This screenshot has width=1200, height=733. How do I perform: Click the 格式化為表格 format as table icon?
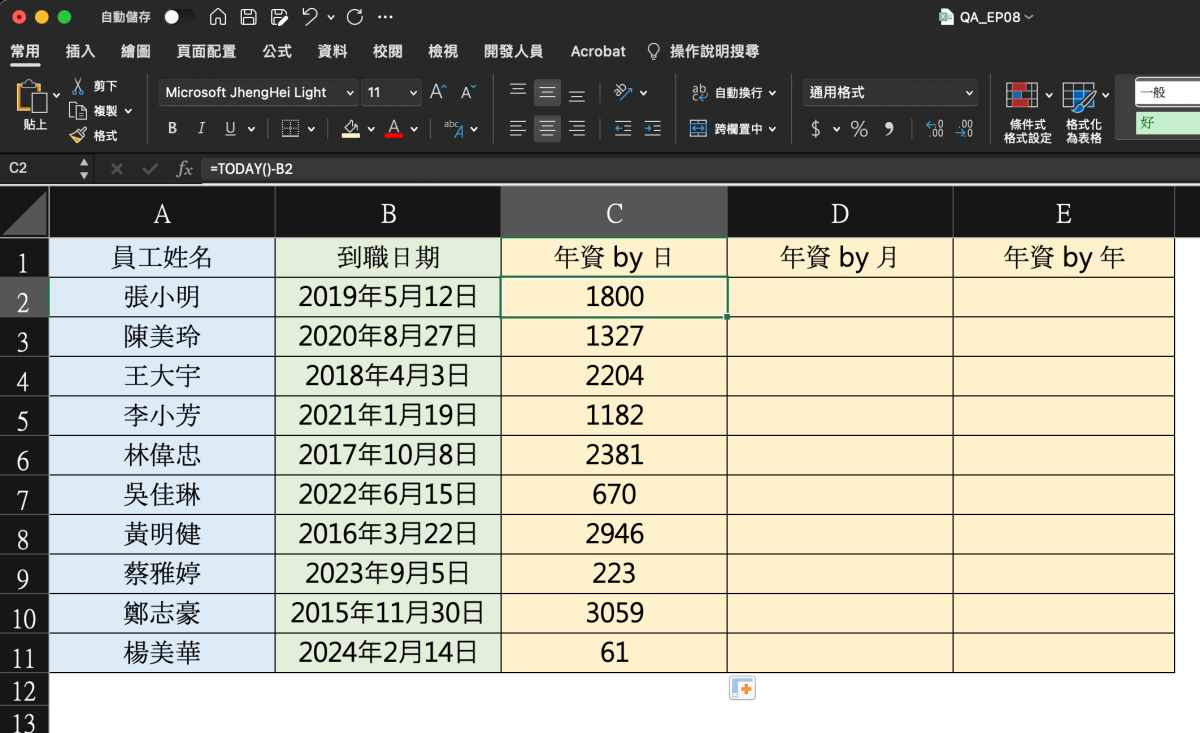pos(1080,98)
